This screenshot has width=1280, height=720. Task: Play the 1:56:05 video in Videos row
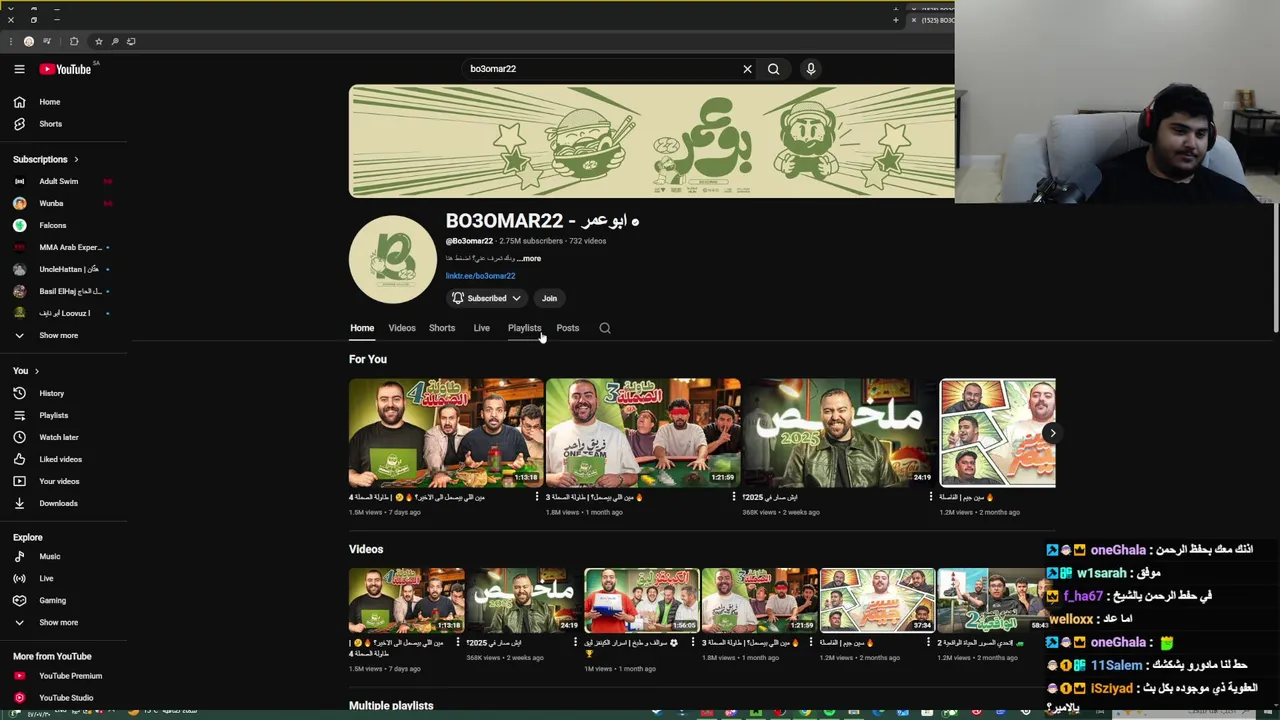click(642, 601)
